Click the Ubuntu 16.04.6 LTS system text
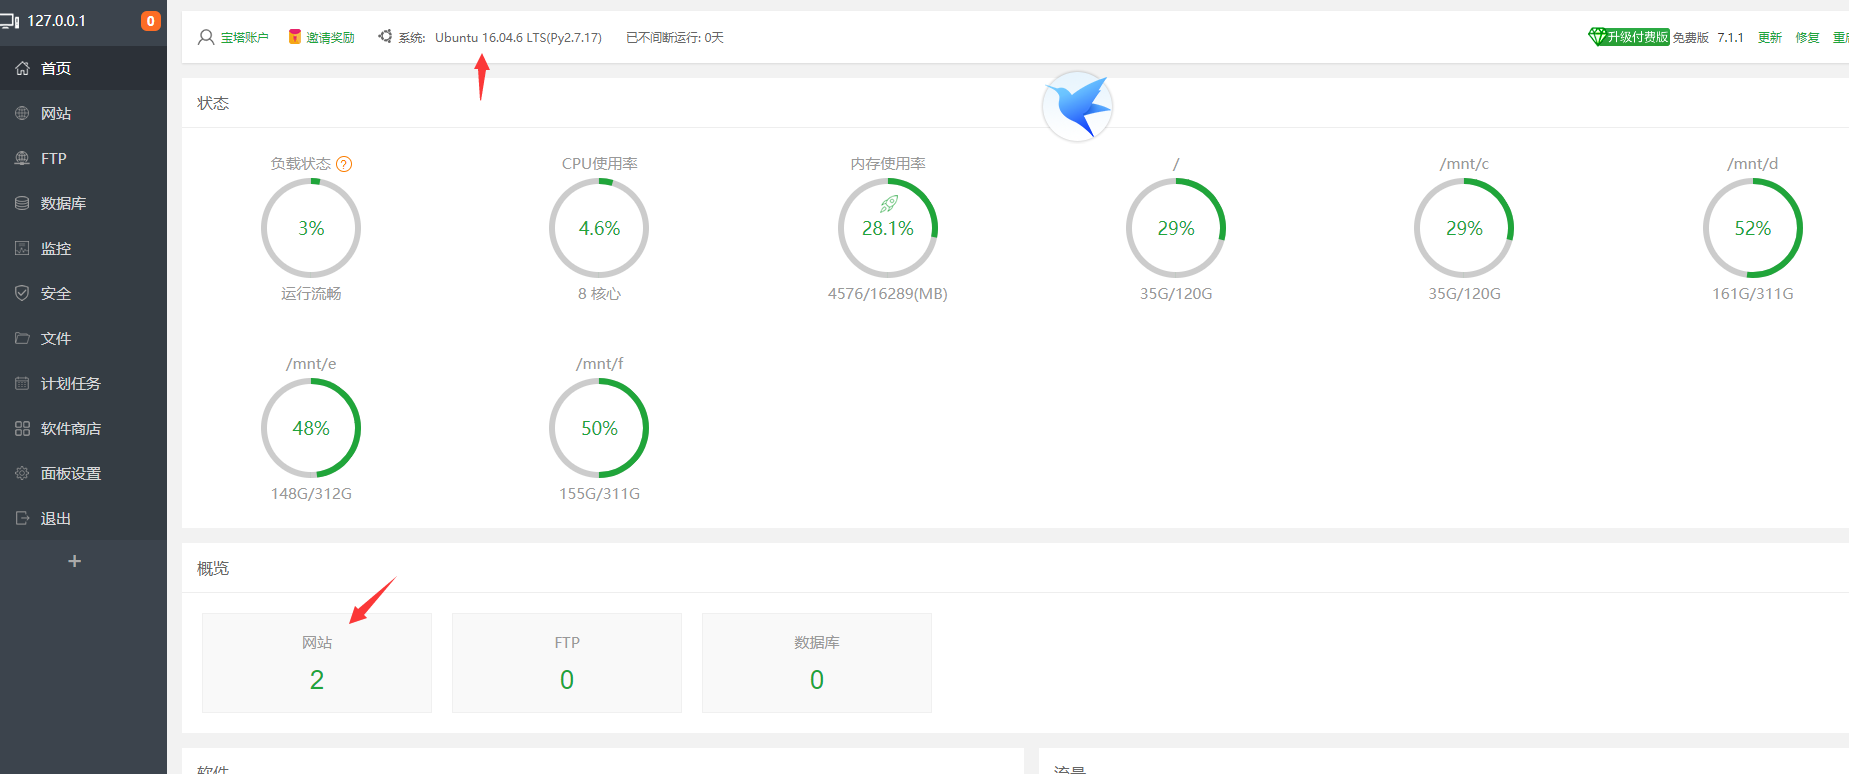This screenshot has height=774, width=1849. [x=518, y=38]
